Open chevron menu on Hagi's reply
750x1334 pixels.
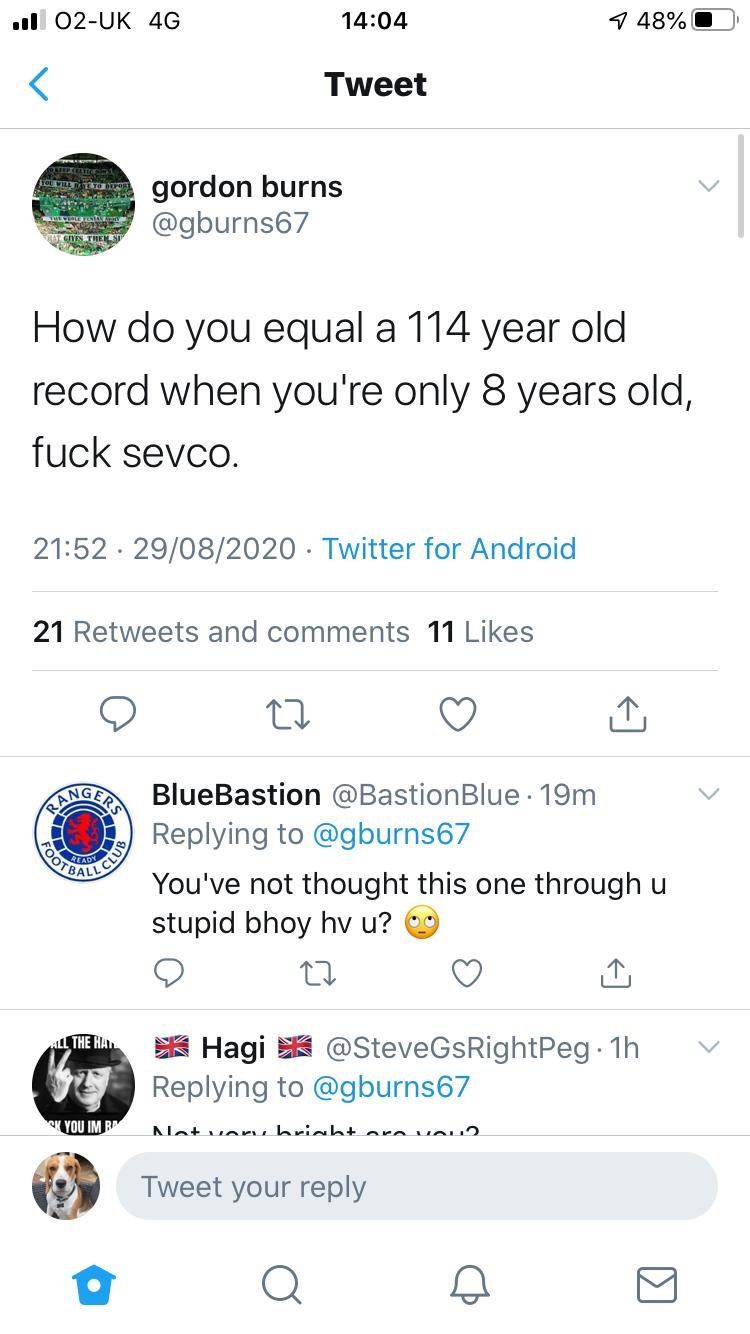(x=708, y=1047)
